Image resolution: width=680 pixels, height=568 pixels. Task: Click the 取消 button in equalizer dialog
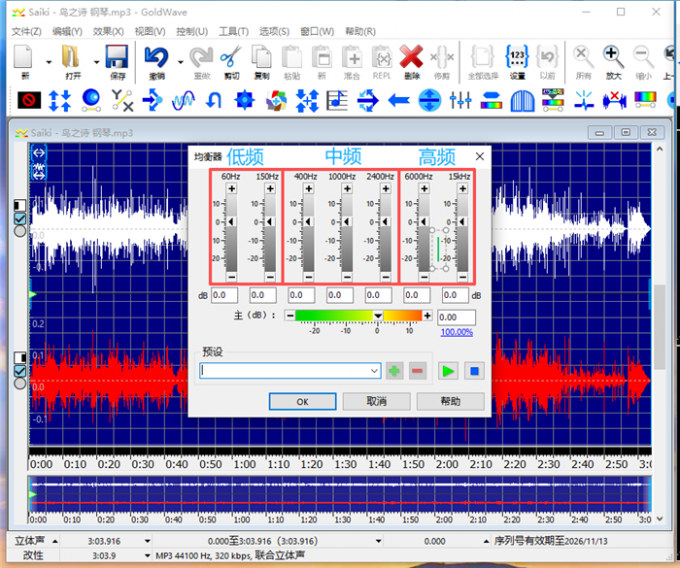376,401
